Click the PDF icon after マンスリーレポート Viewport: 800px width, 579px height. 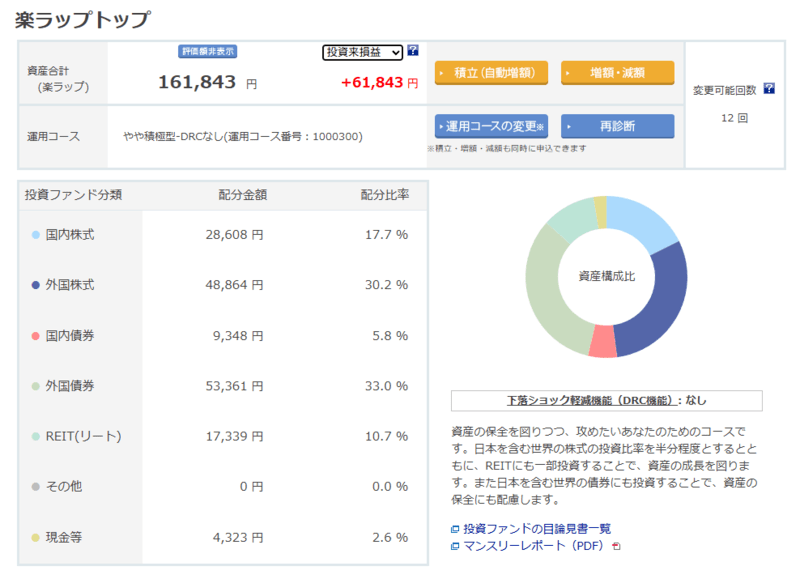point(616,547)
